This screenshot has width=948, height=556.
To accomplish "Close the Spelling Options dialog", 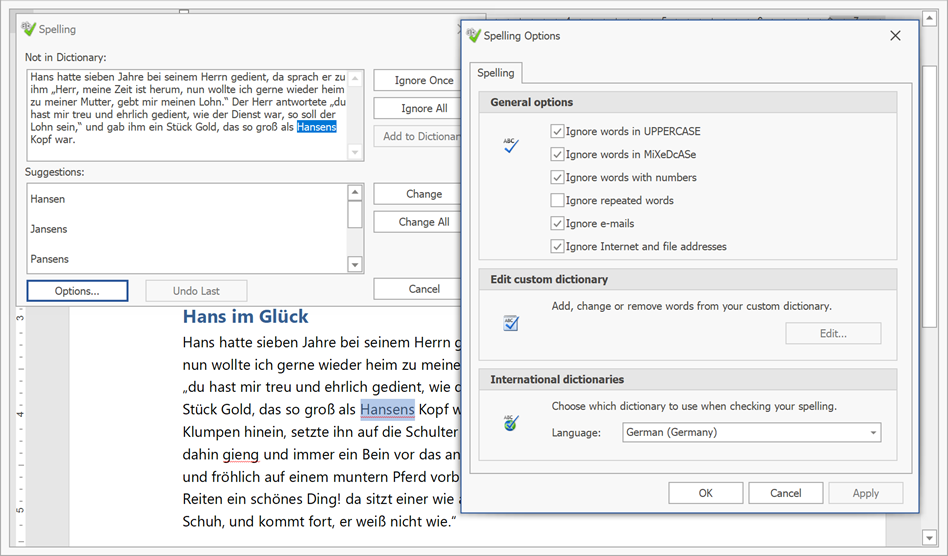I will (x=895, y=36).
